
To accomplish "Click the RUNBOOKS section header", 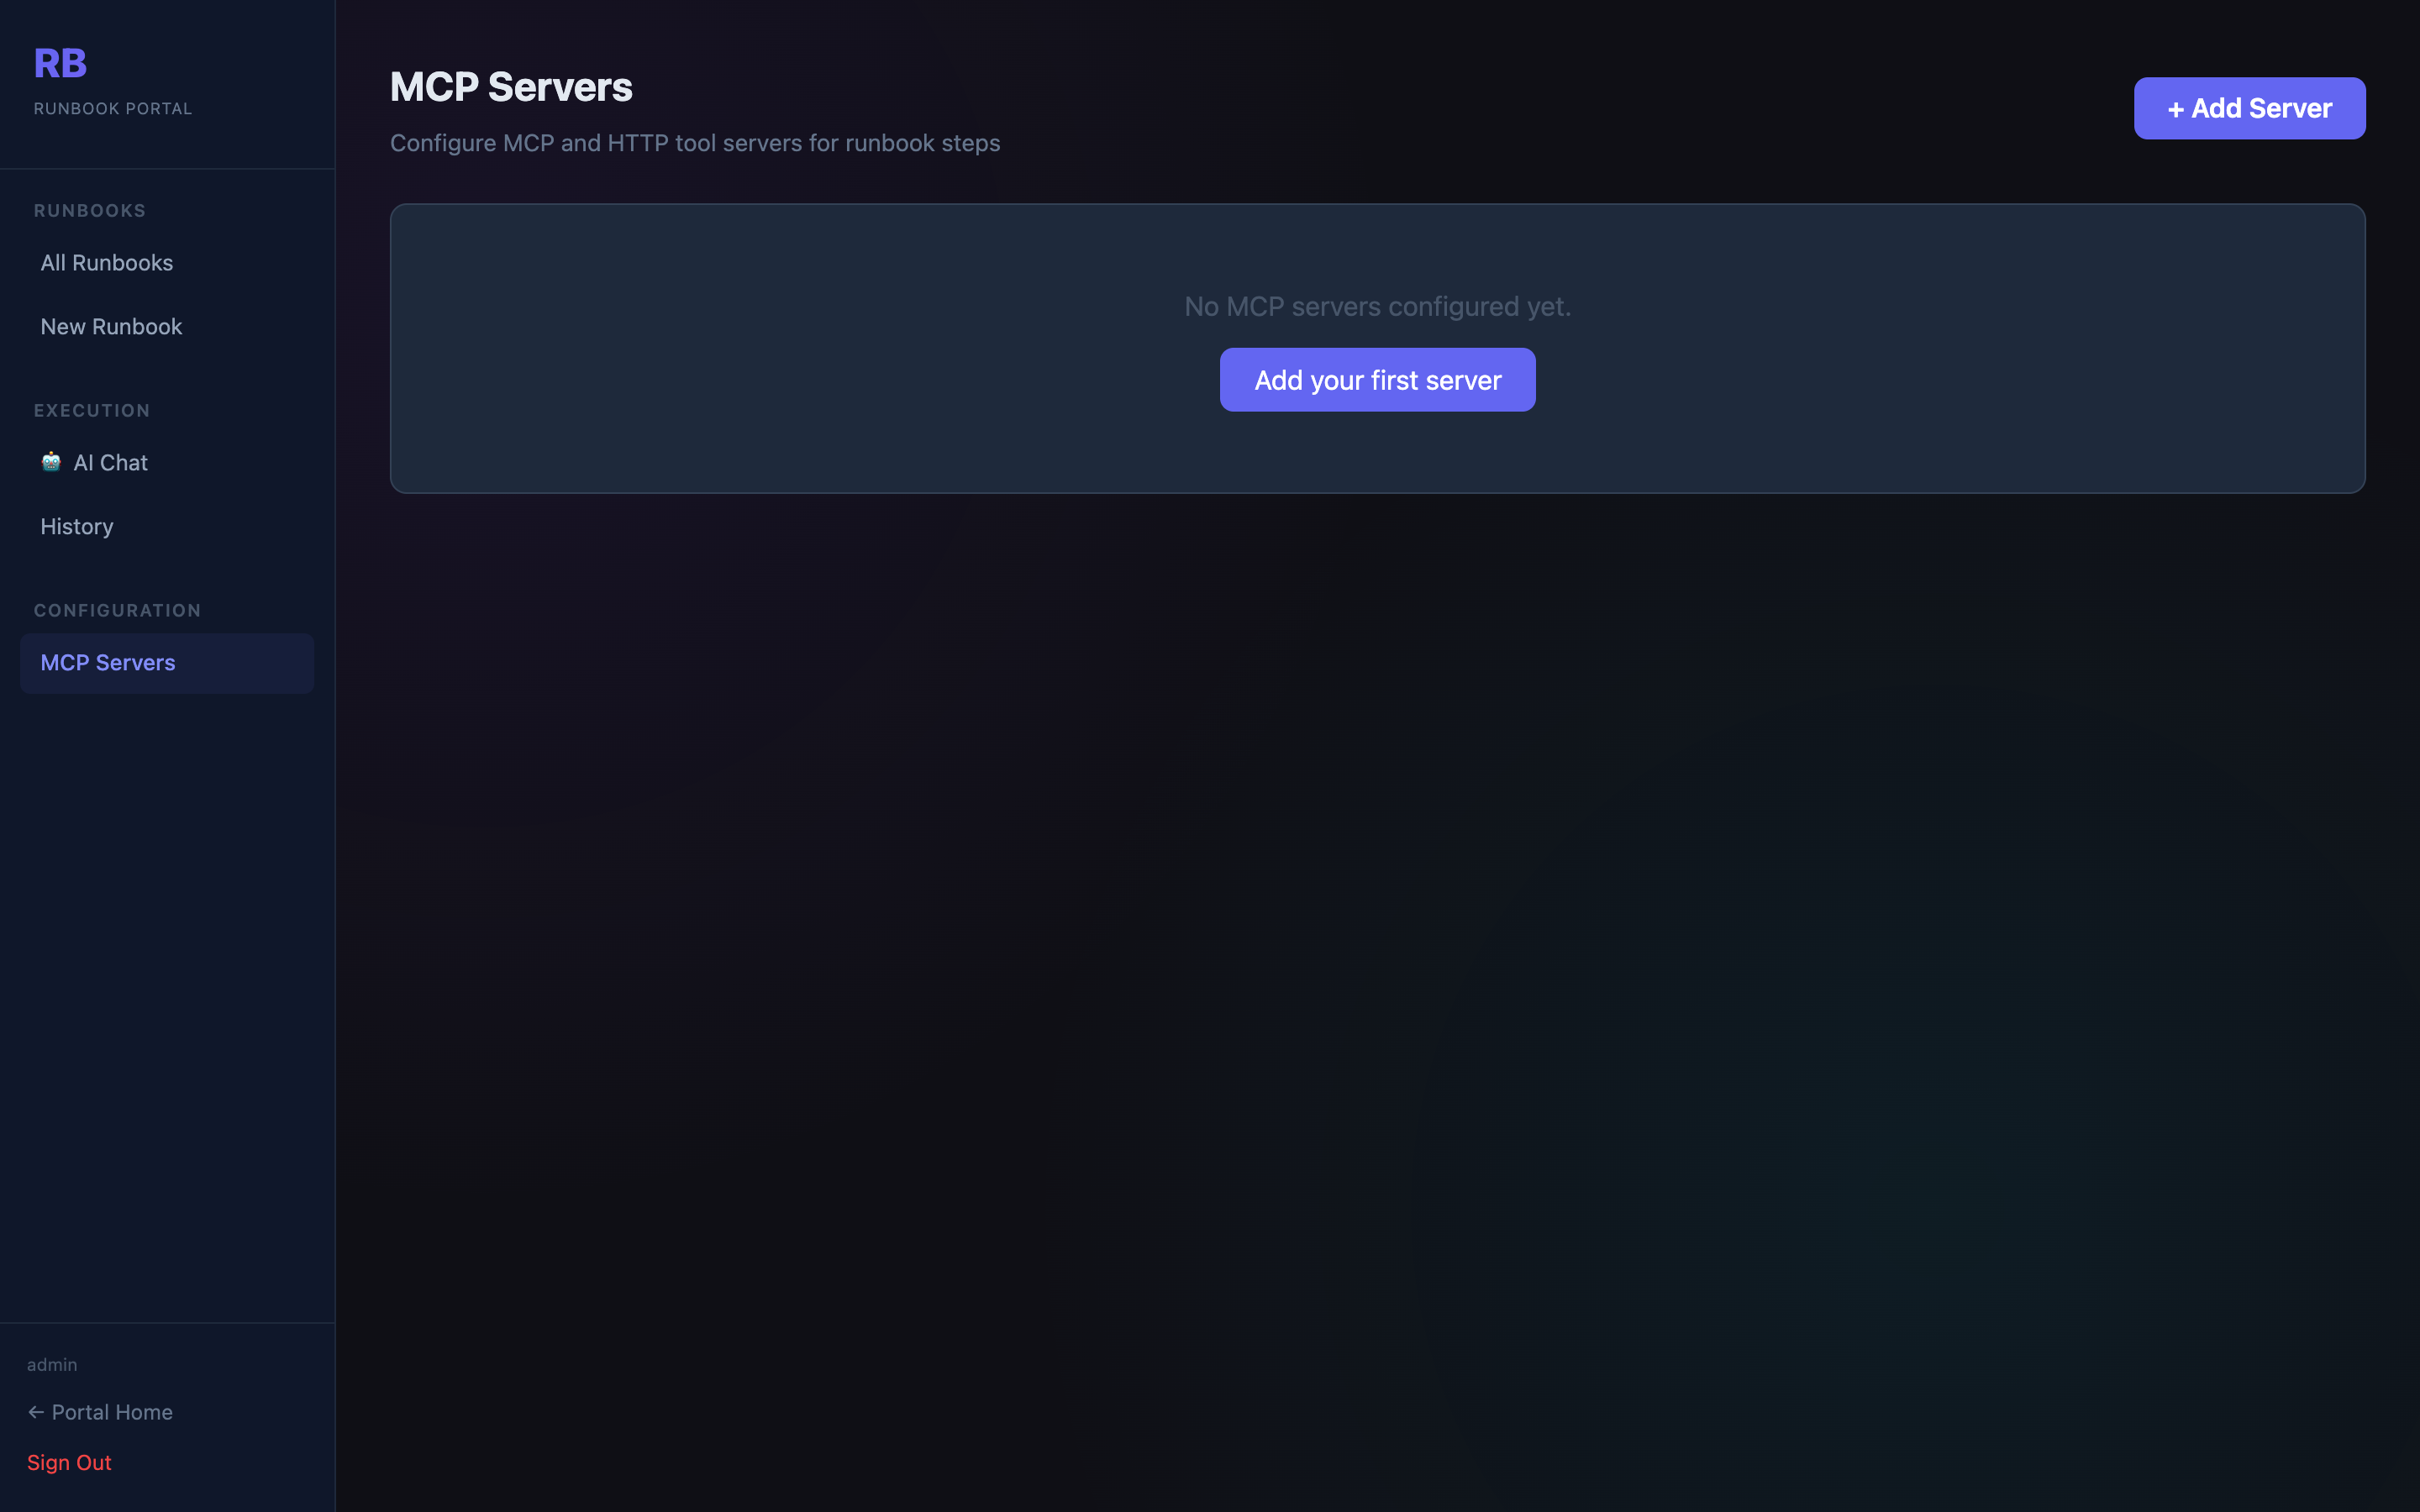I will point(90,210).
